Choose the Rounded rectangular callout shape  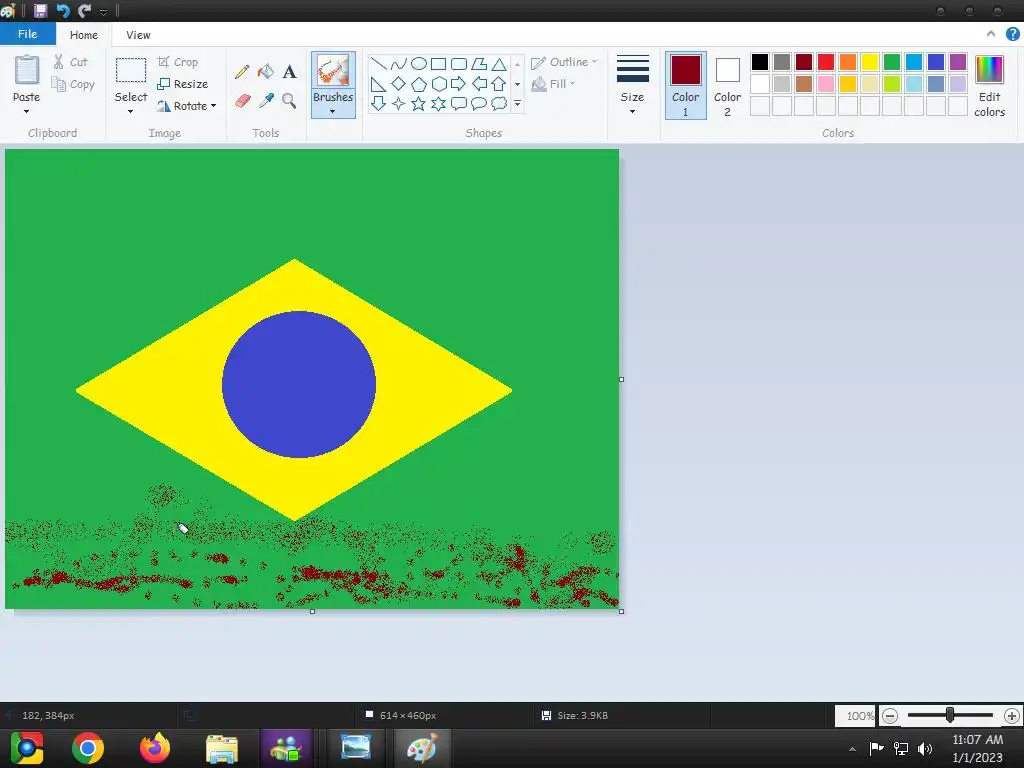click(x=459, y=103)
